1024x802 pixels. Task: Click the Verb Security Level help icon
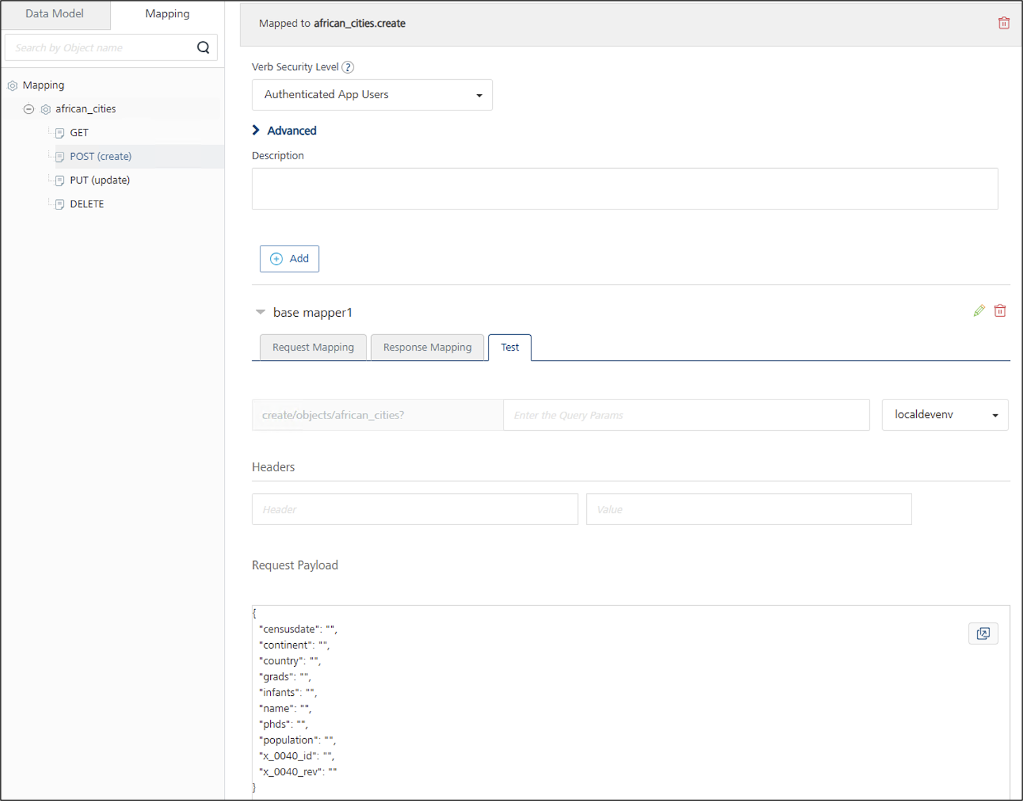coord(348,67)
